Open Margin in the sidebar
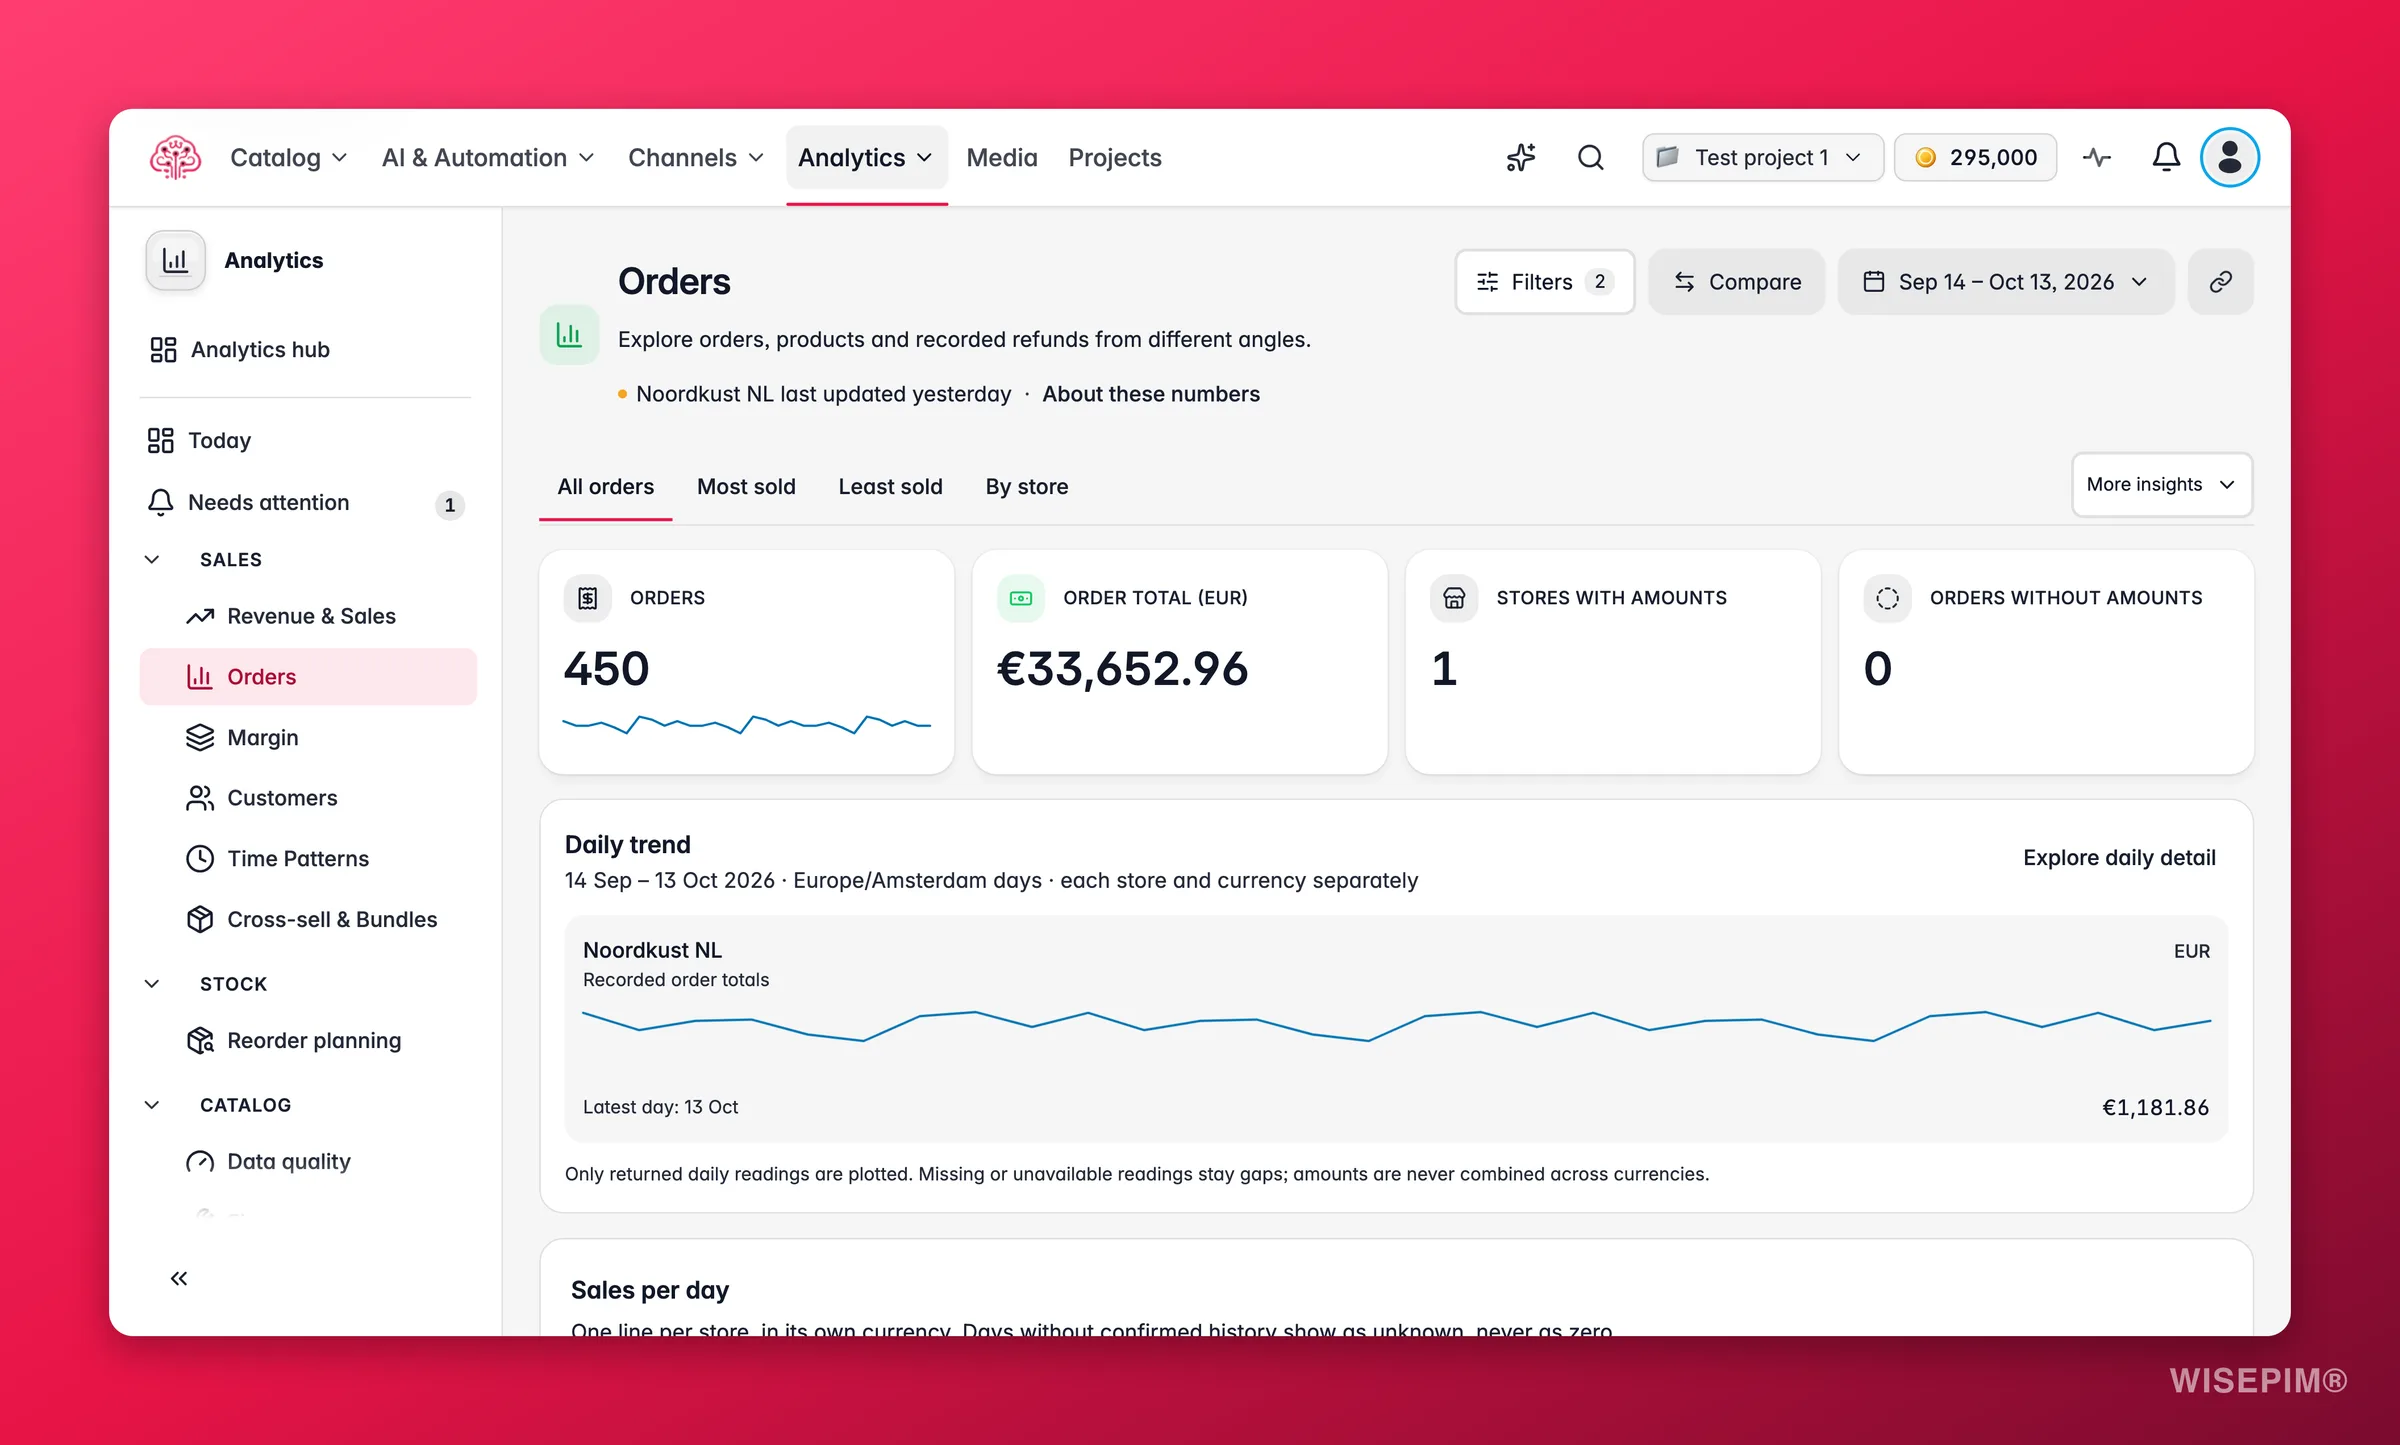2400x1445 pixels. (x=308, y=737)
